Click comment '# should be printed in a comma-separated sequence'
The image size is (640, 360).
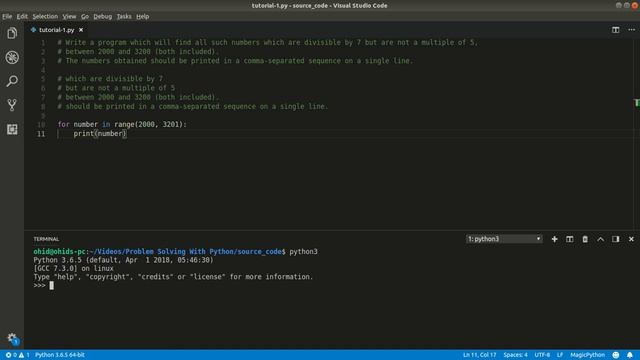[x=193, y=107]
